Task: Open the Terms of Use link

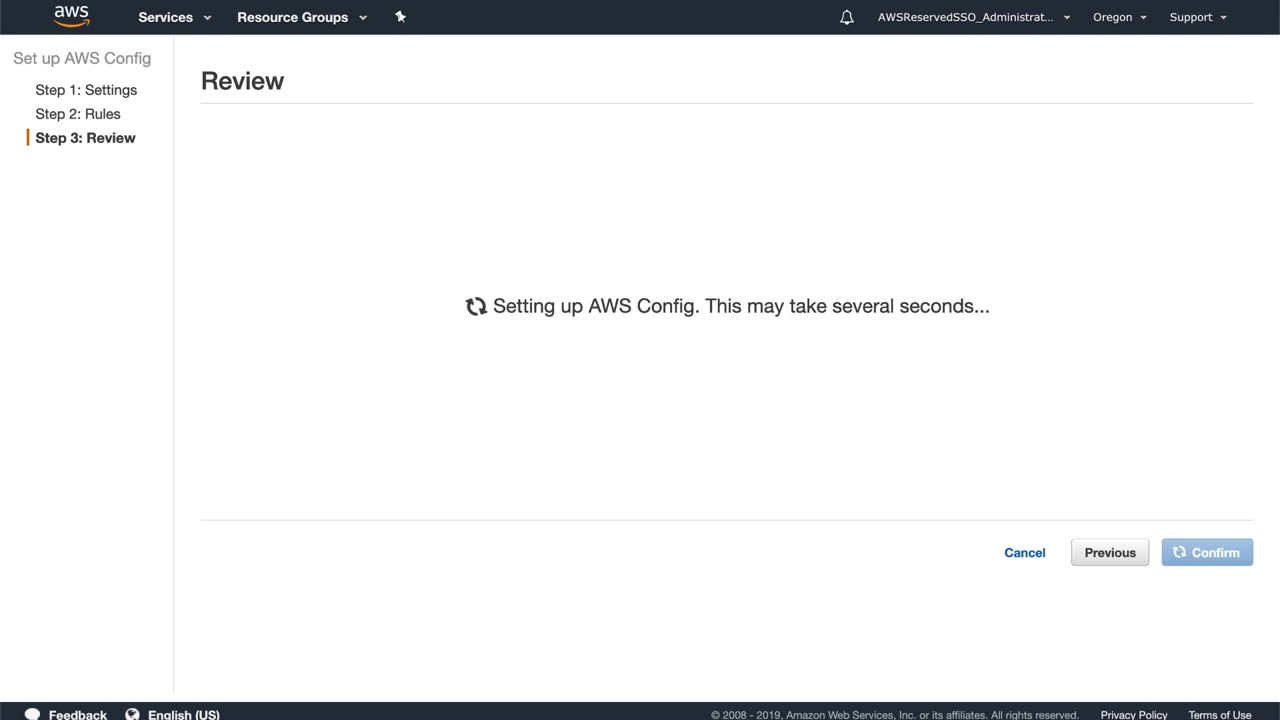Action: pos(1220,715)
